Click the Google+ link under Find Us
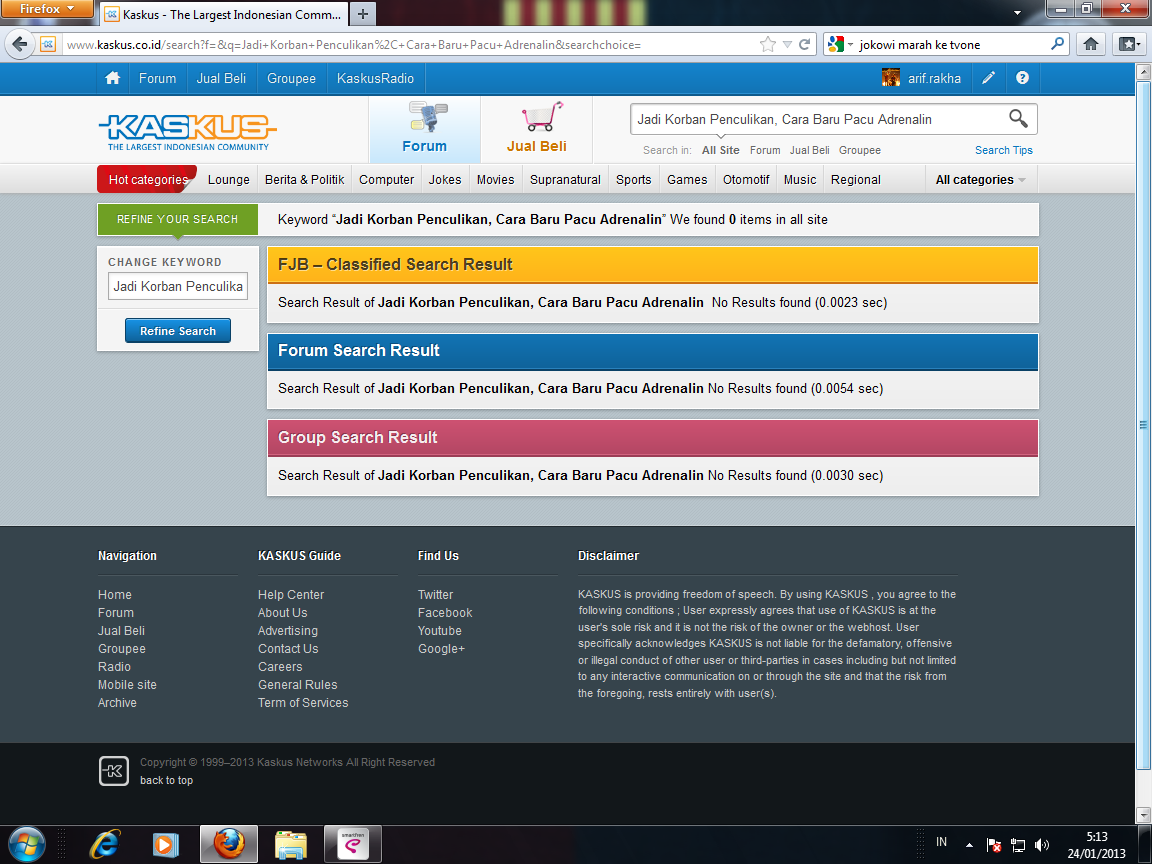Screen dimensions: 1152x864 (x=442, y=649)
